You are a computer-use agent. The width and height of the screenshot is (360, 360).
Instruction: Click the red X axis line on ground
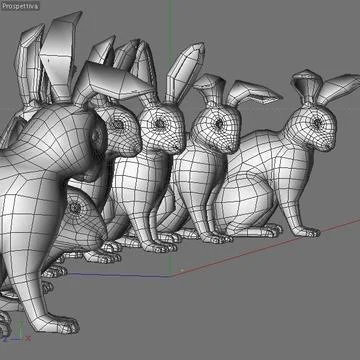coord(267,247)
